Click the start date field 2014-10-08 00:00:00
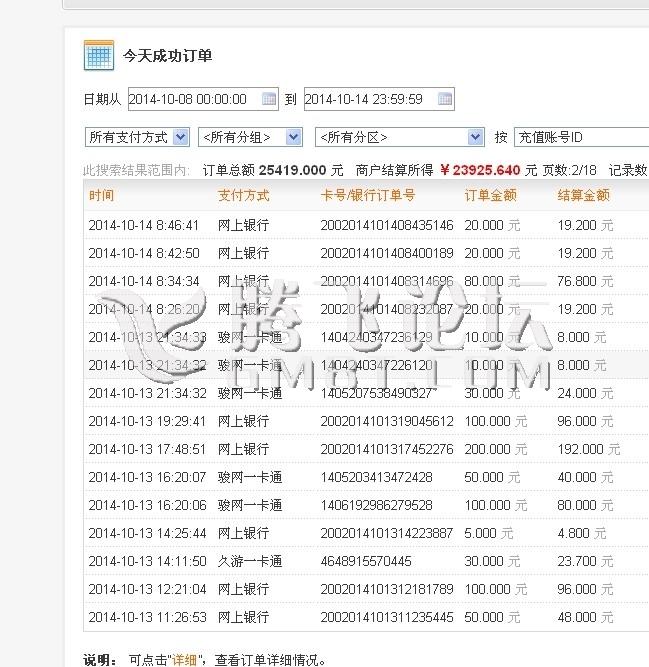This screenshot has height=667, width=649. pyautogui.click(x=192, y=99)
